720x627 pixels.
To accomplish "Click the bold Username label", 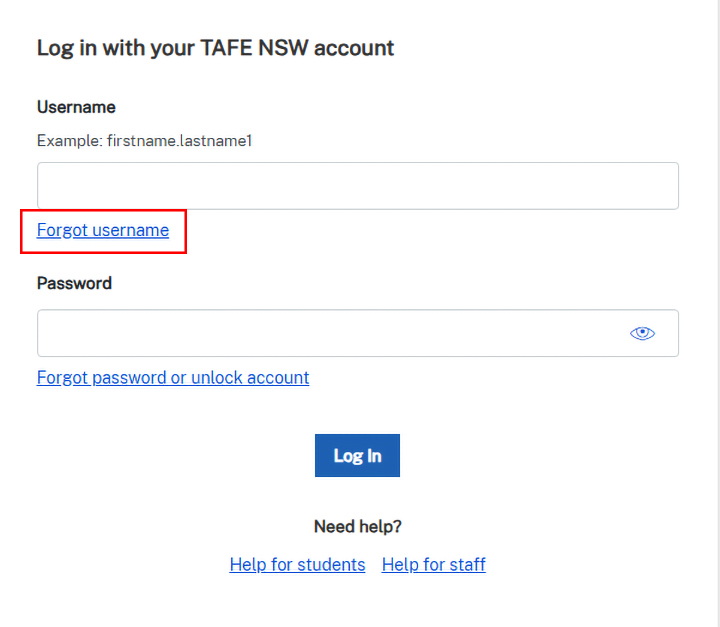I will (x=76, y=107).
